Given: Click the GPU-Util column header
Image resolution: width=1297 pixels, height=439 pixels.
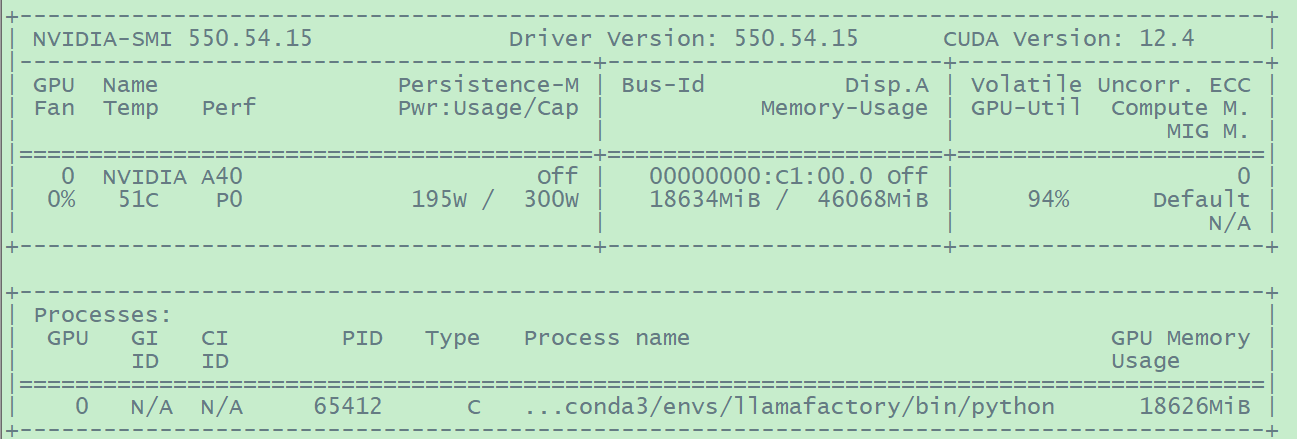Looking at the screenshot, I should [1026, 108].
